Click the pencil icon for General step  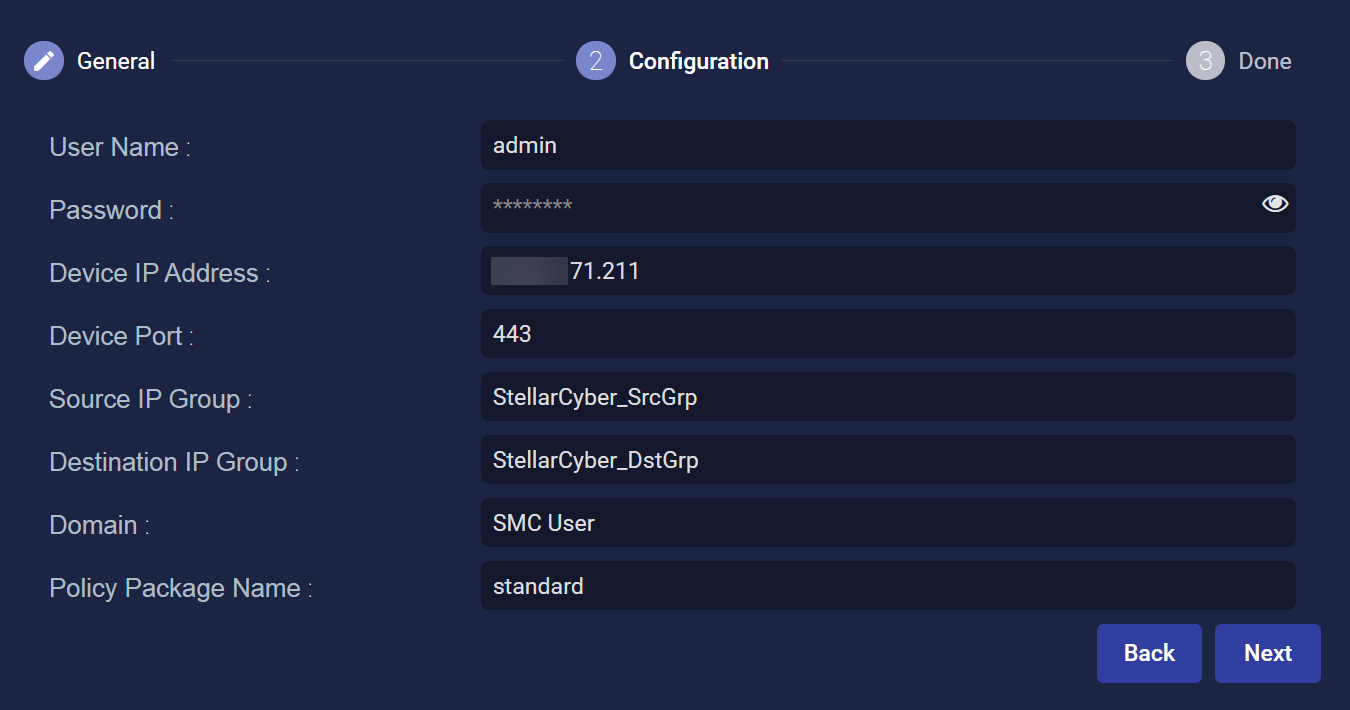[44, 61]
